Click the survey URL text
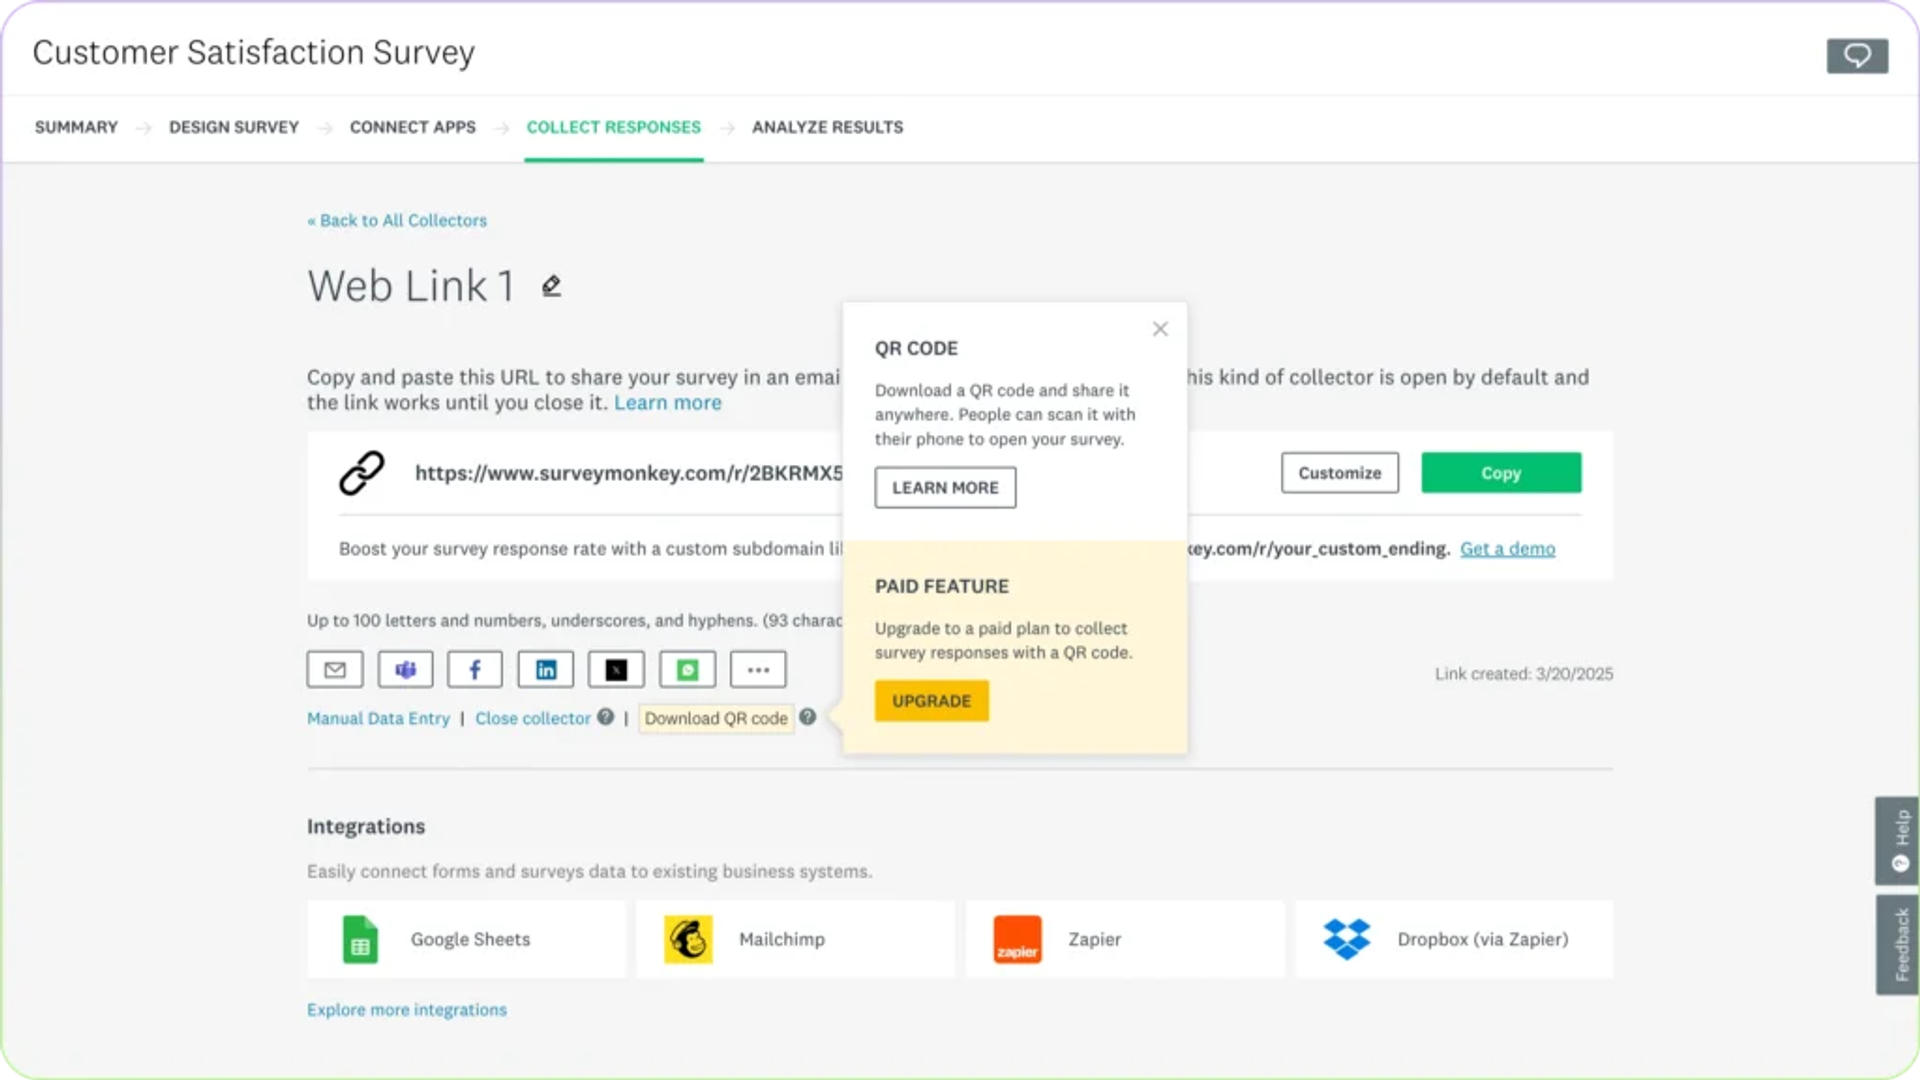1920x1080 pixels. click(629, 473)
